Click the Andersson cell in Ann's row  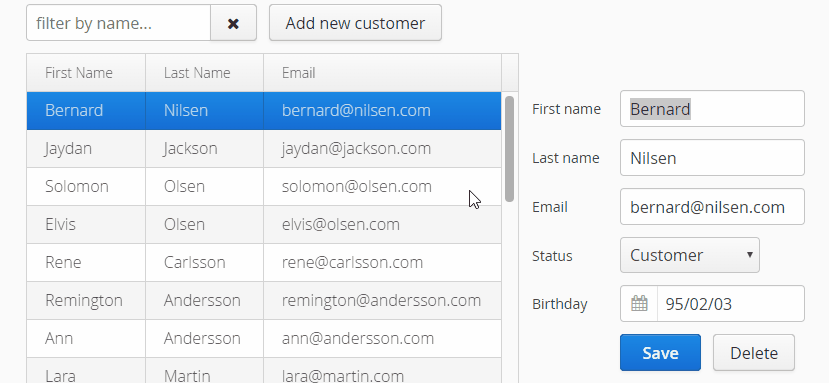click(205, 339)
